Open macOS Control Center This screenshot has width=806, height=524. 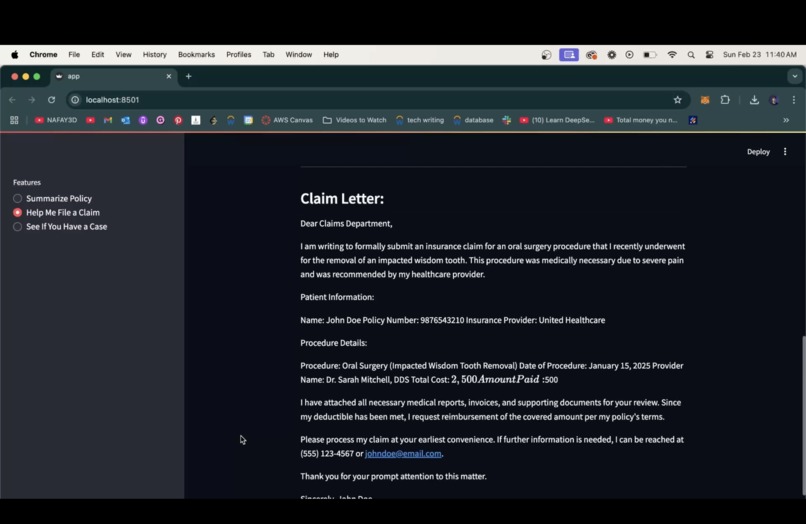709,55
